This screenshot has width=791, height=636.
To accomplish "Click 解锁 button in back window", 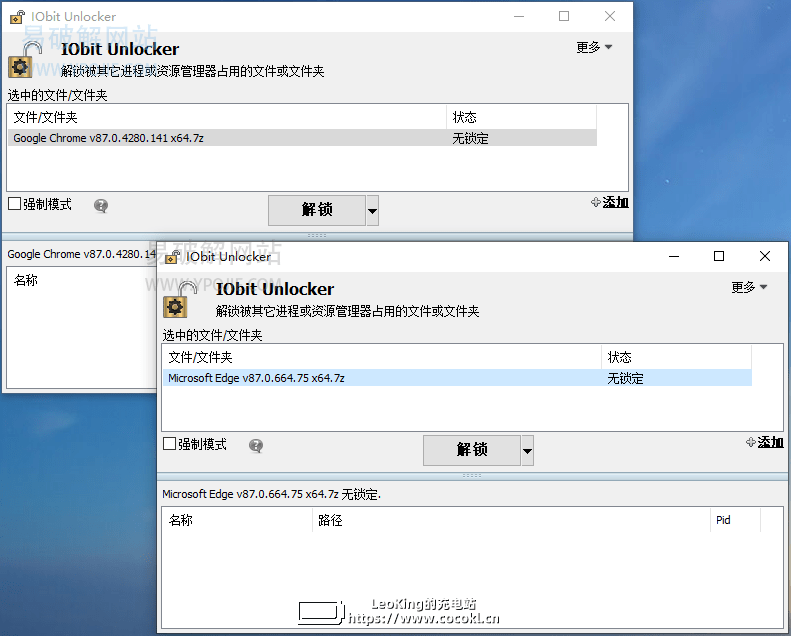I will click(317, 210).
